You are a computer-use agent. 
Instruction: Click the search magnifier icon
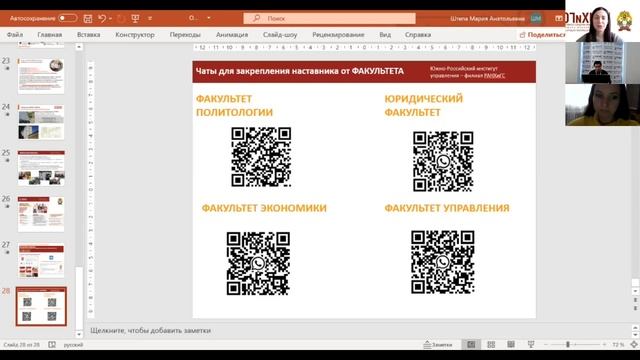[x=256, y=18]
